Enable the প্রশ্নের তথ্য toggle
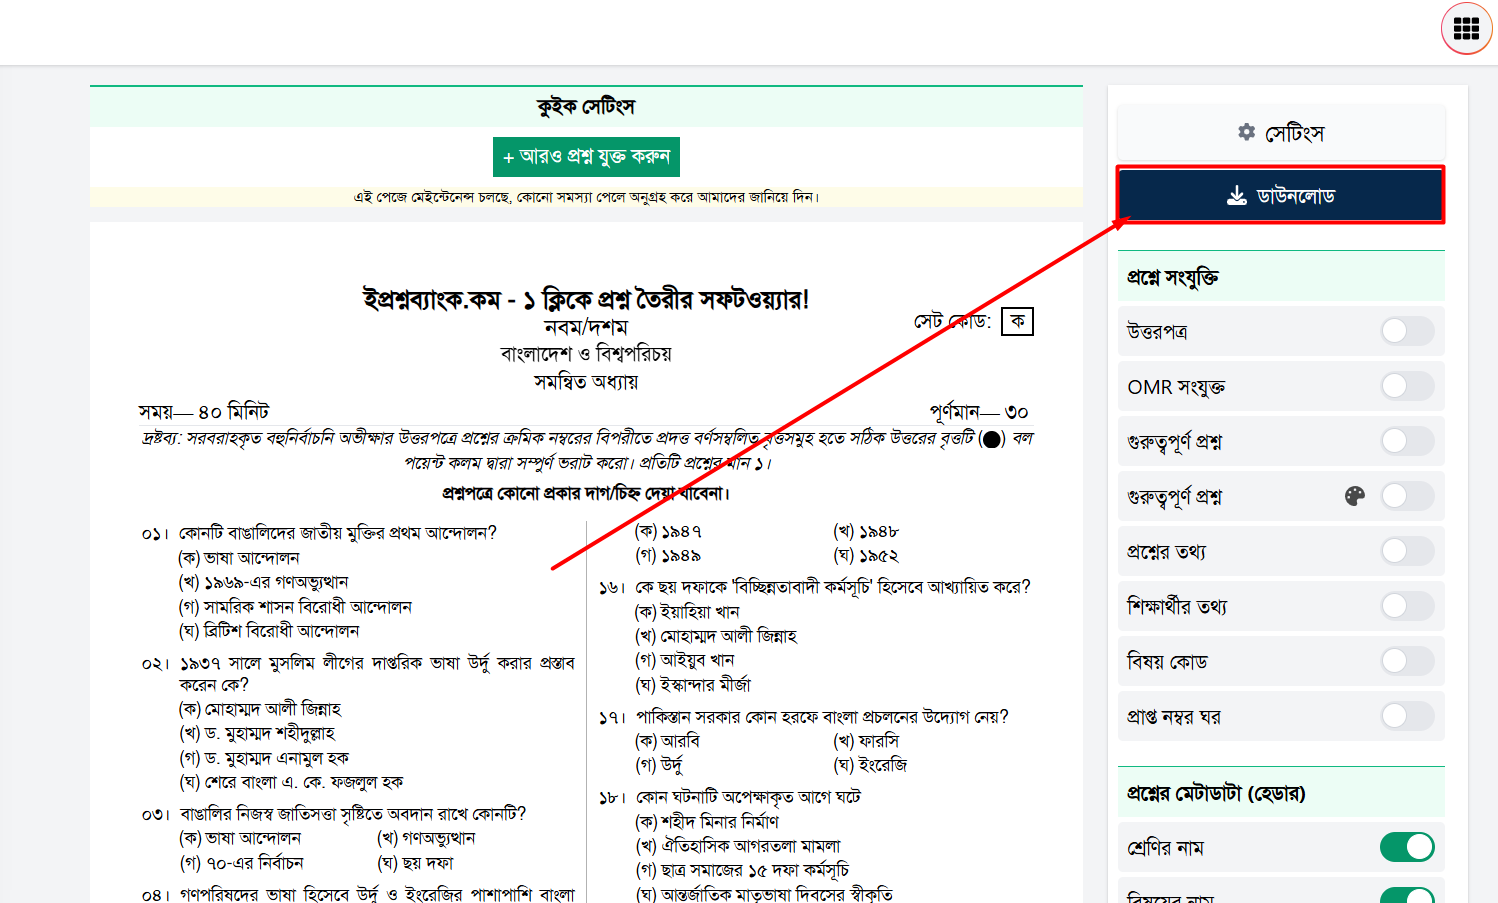 (1407, 551)
